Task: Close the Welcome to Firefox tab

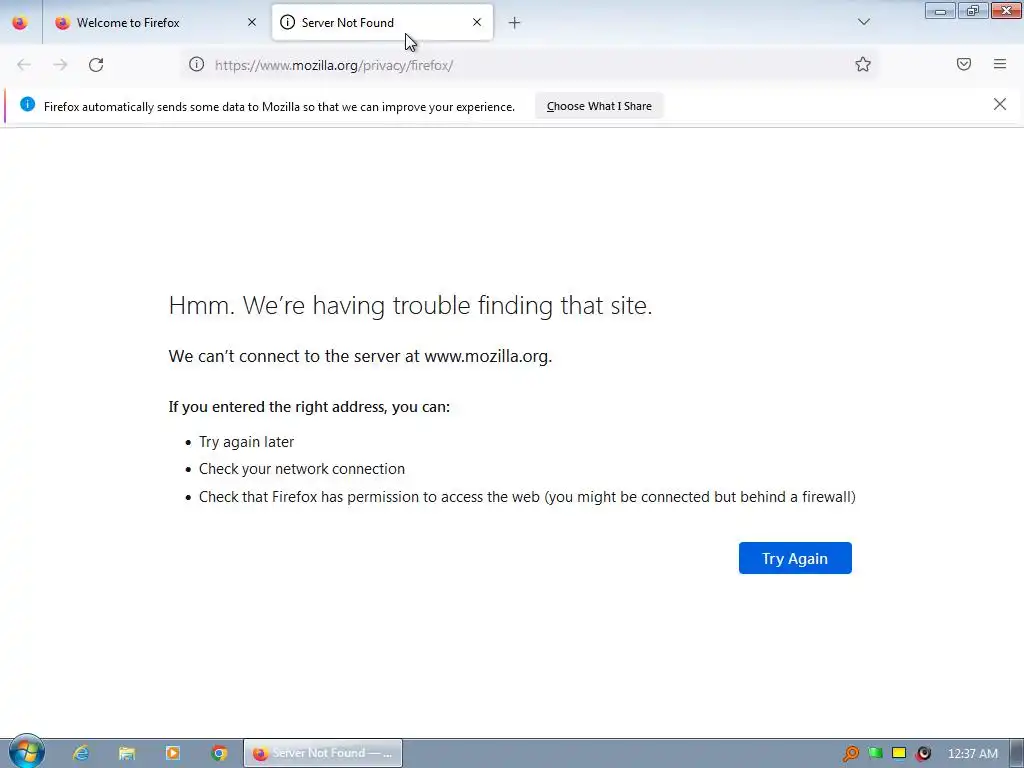Action: (x=251, y=22)
